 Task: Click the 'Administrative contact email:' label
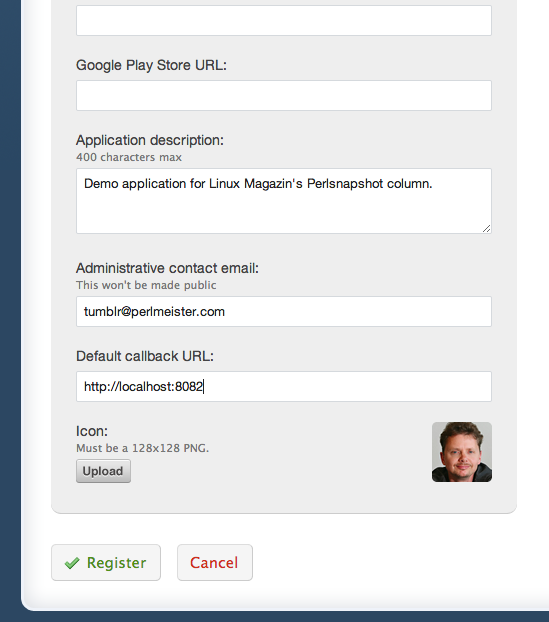167,269
